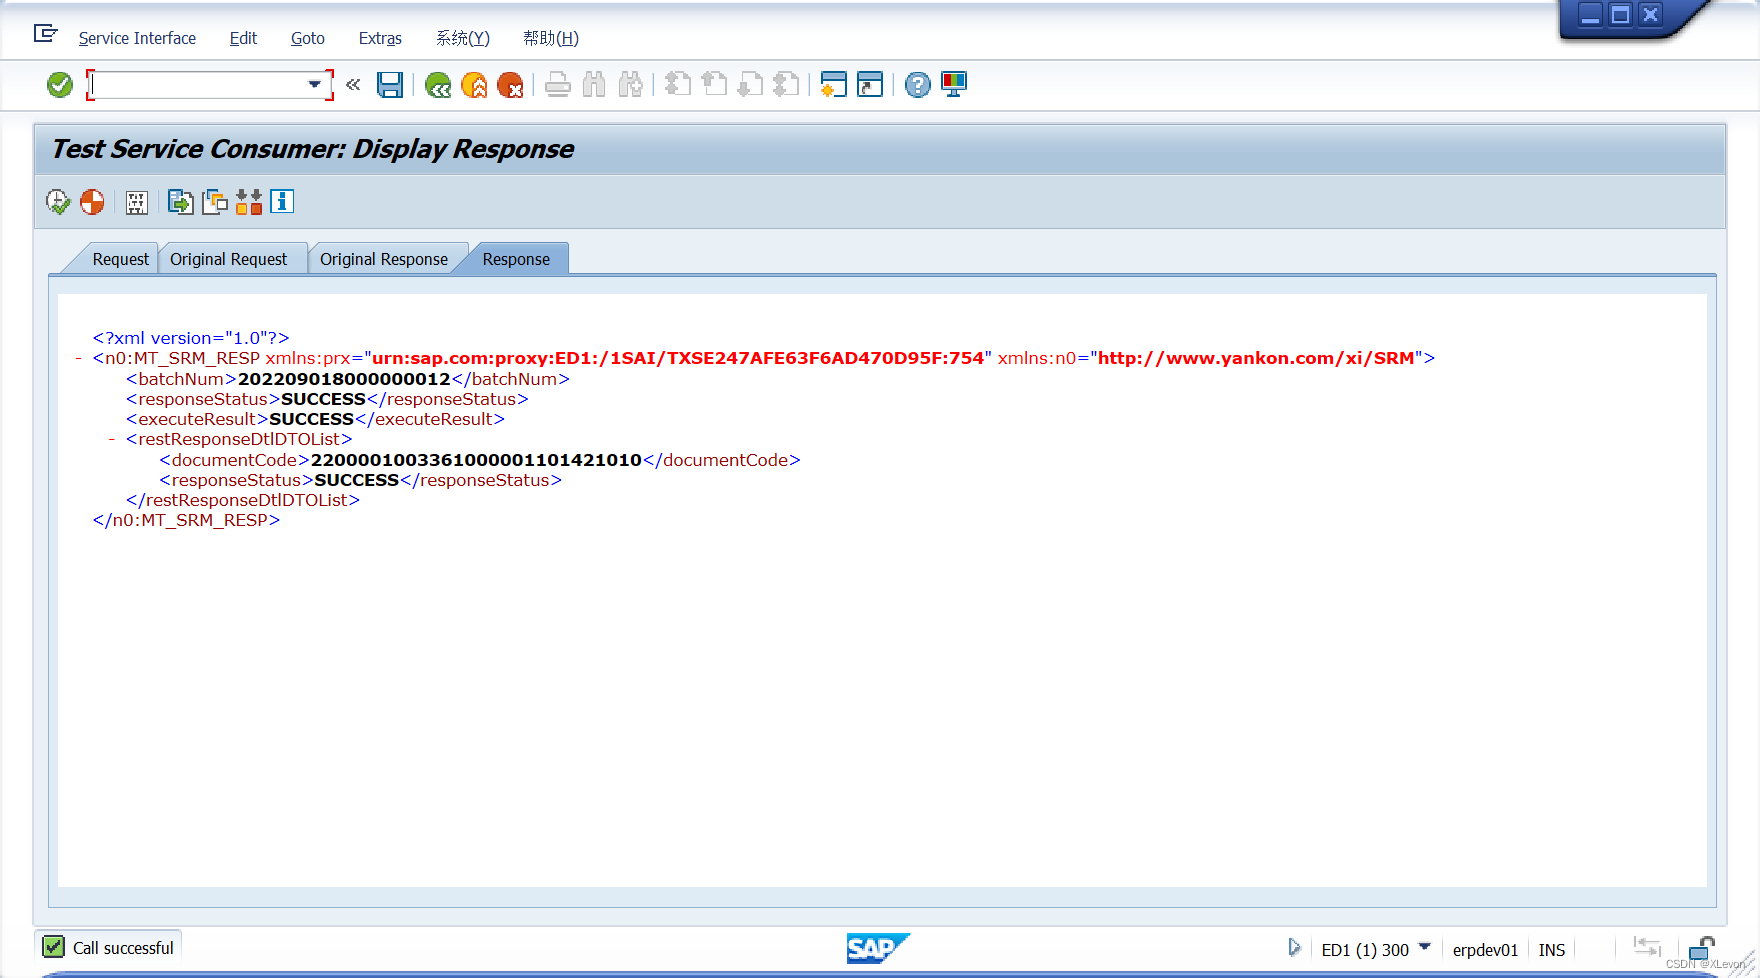Viewport: 1760px width, 978px height.
Task: Click the Print icon
Action: [x=558, y=85]
